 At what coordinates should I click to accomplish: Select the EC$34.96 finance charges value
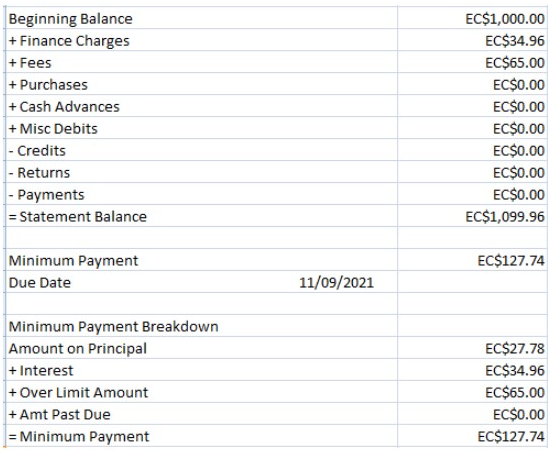tap(515, 41)
